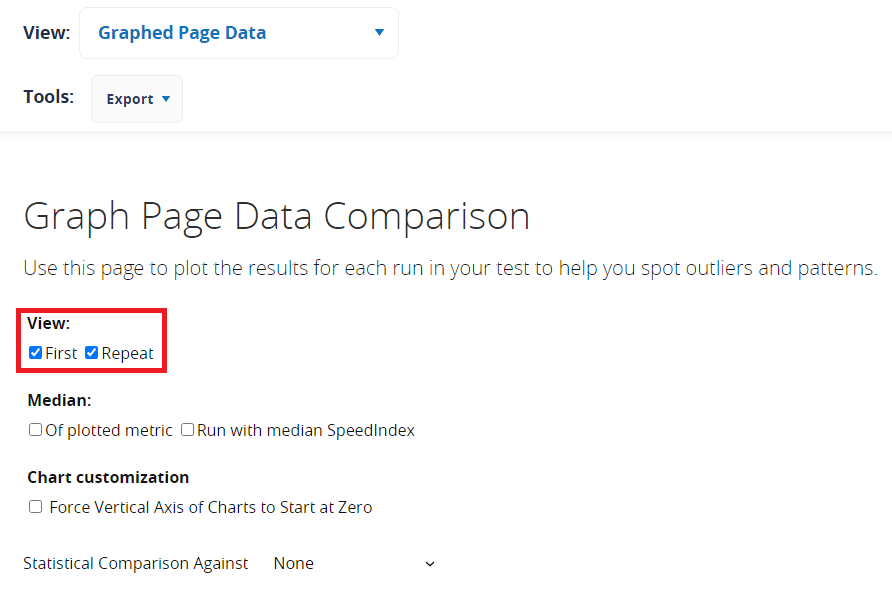This screenshot has height=605, width=892.
Task: Click the blue arrow in View selector
Action: (379, 33)
